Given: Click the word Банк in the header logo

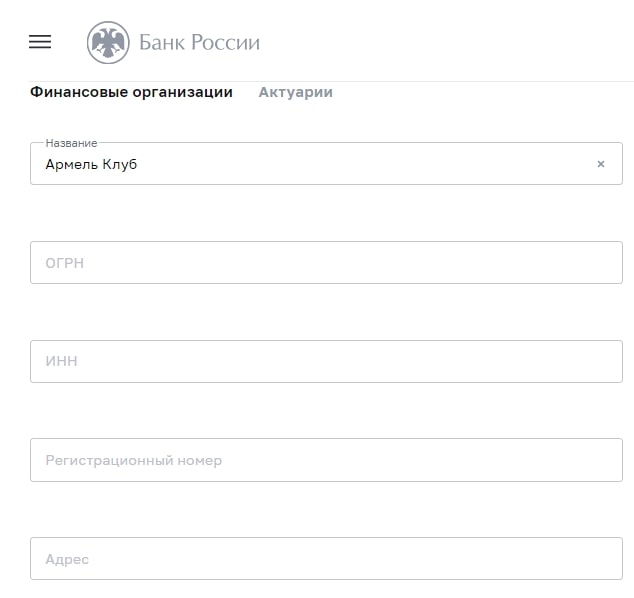Looking at the screenshot, I should click(x=162, y=42).
